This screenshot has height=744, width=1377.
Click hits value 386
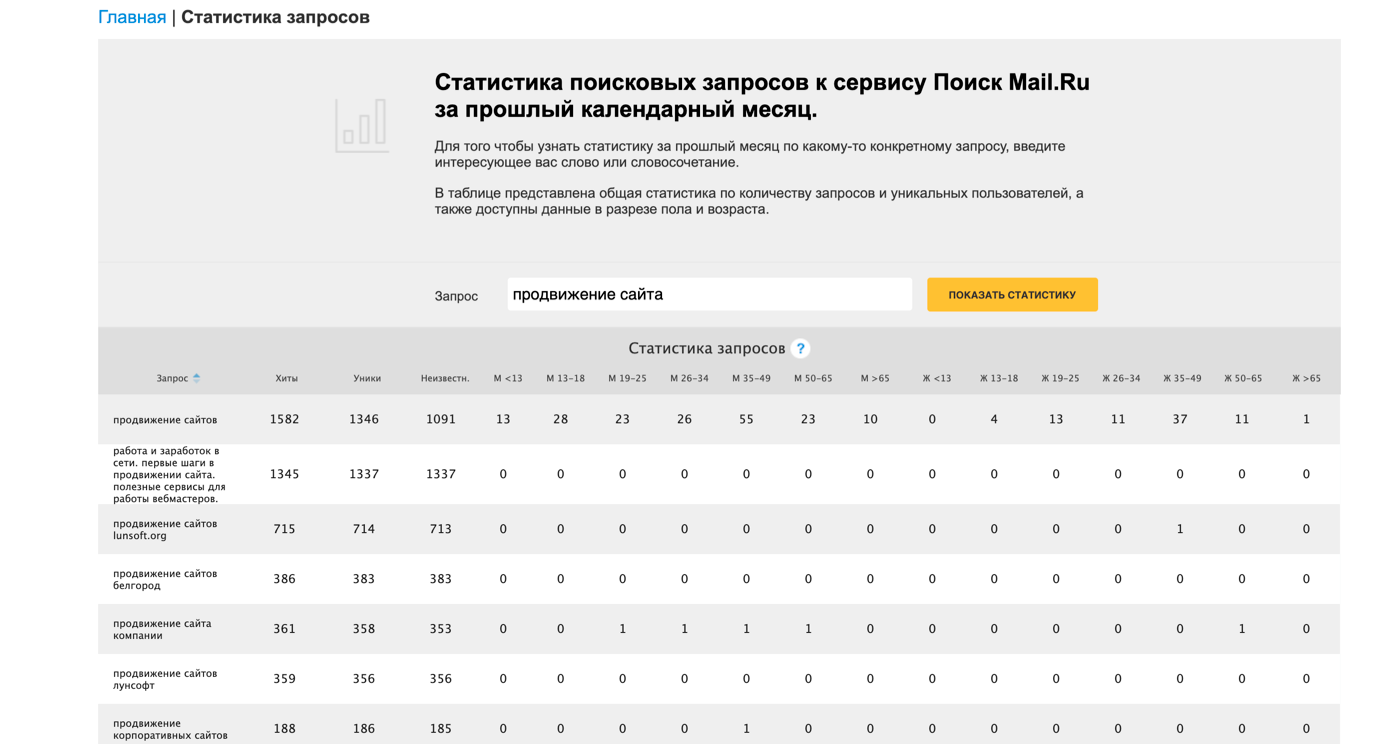(x=284, y=579)
